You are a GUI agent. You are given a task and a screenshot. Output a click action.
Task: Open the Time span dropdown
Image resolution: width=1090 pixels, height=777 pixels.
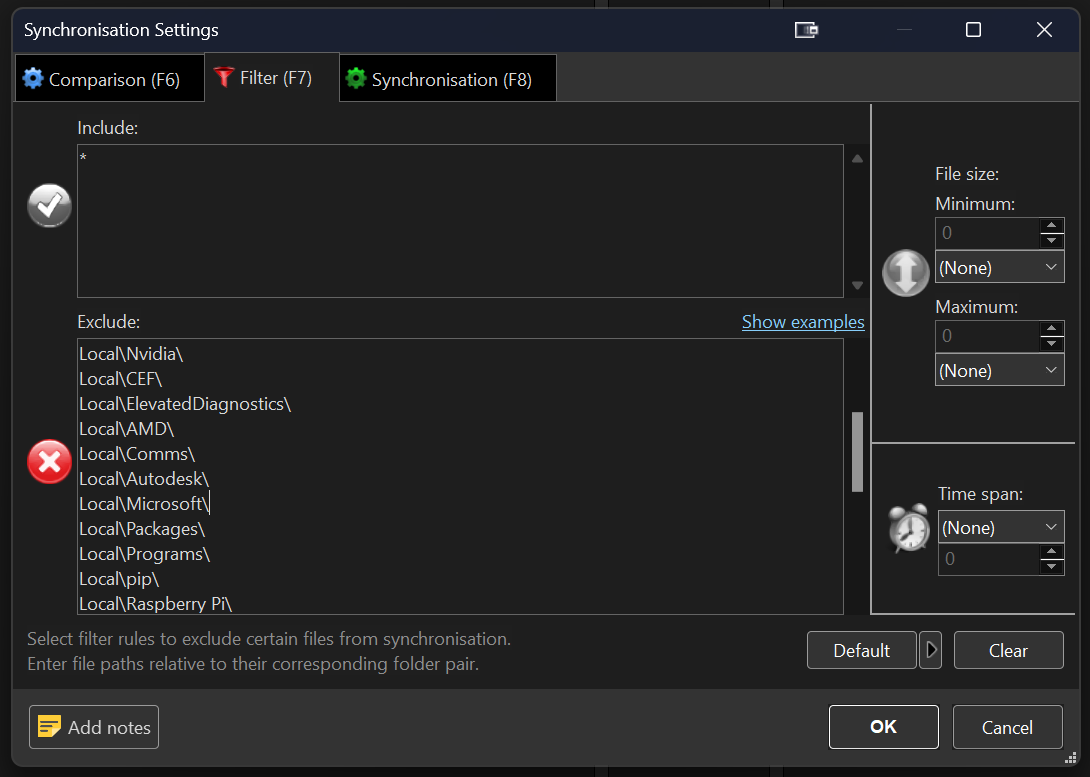click(x=1000, y=527)
